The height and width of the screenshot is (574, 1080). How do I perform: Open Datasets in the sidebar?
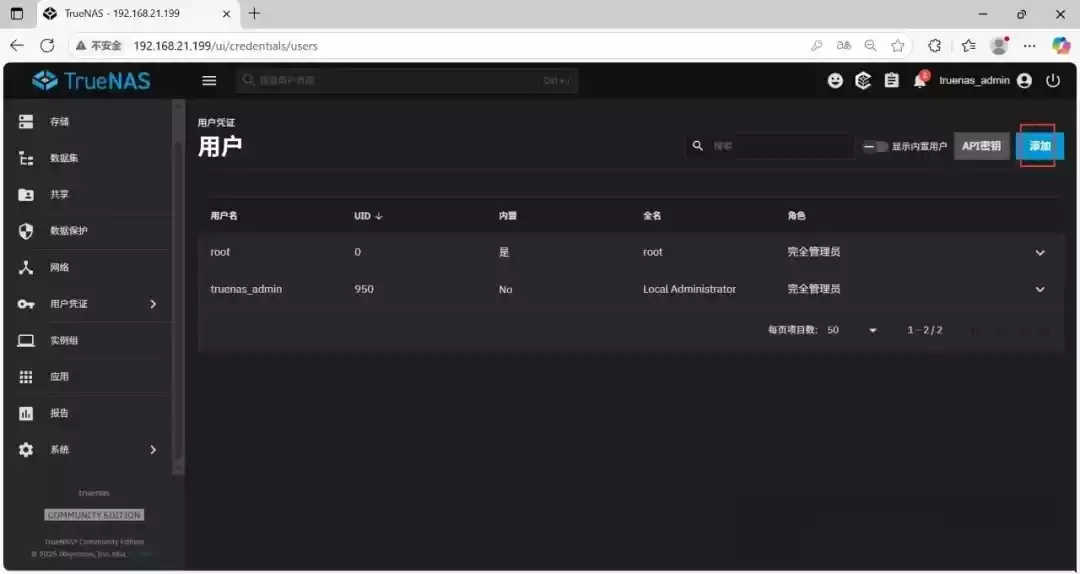pyautogui.click(x=87, y=158)
